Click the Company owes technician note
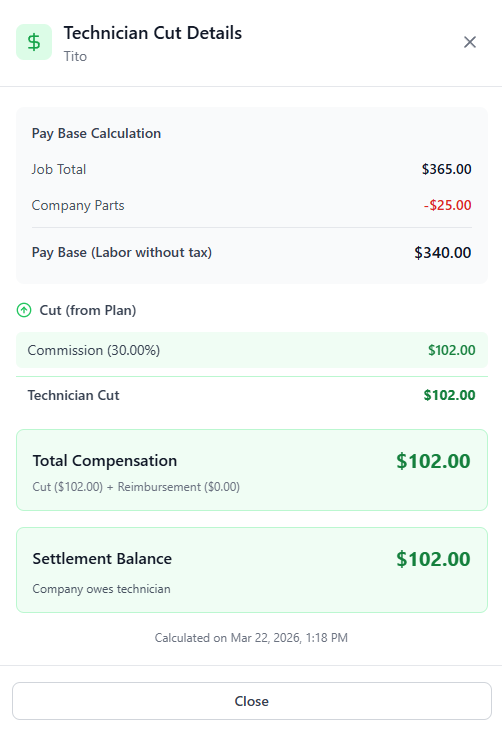502x732 pixels. [x=101, y=589]
